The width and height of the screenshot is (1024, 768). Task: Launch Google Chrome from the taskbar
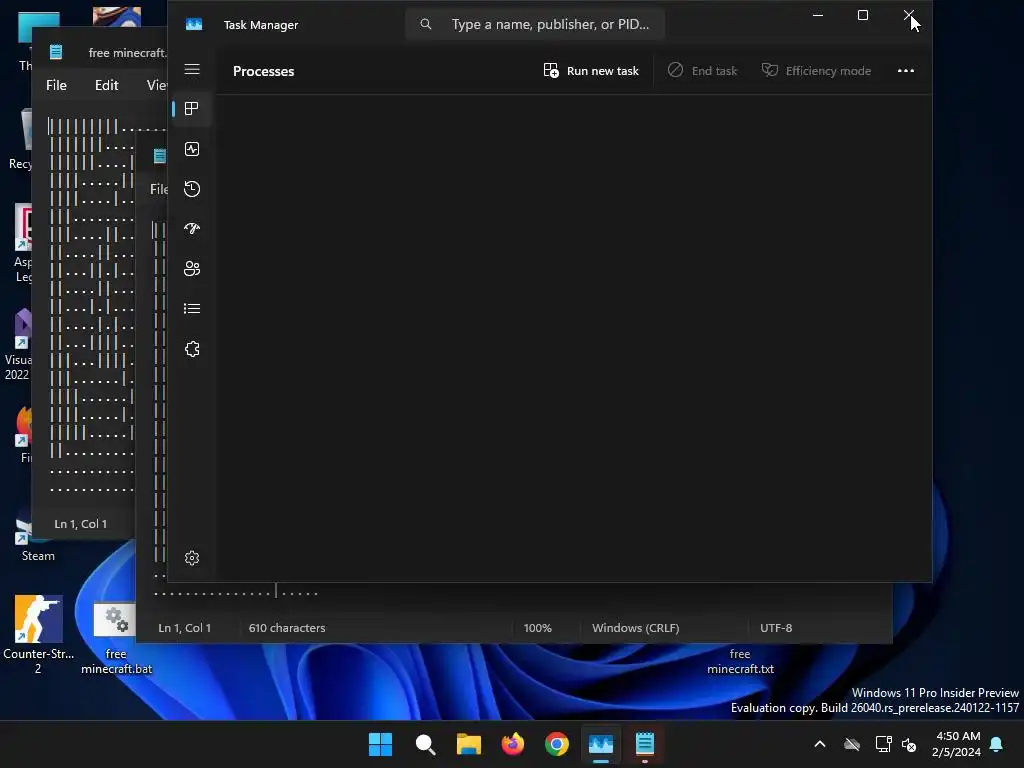click(556, 744)
